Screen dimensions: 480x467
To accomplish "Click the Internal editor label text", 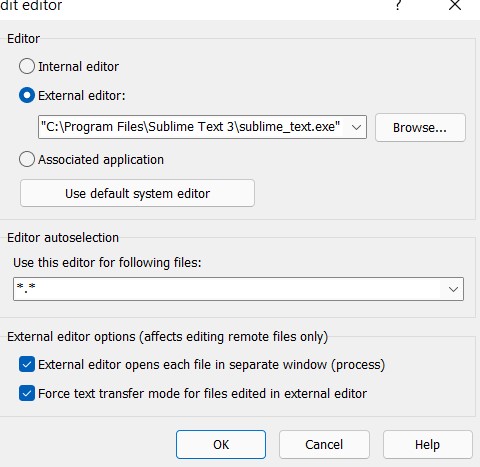I will (x=78, y=67).
